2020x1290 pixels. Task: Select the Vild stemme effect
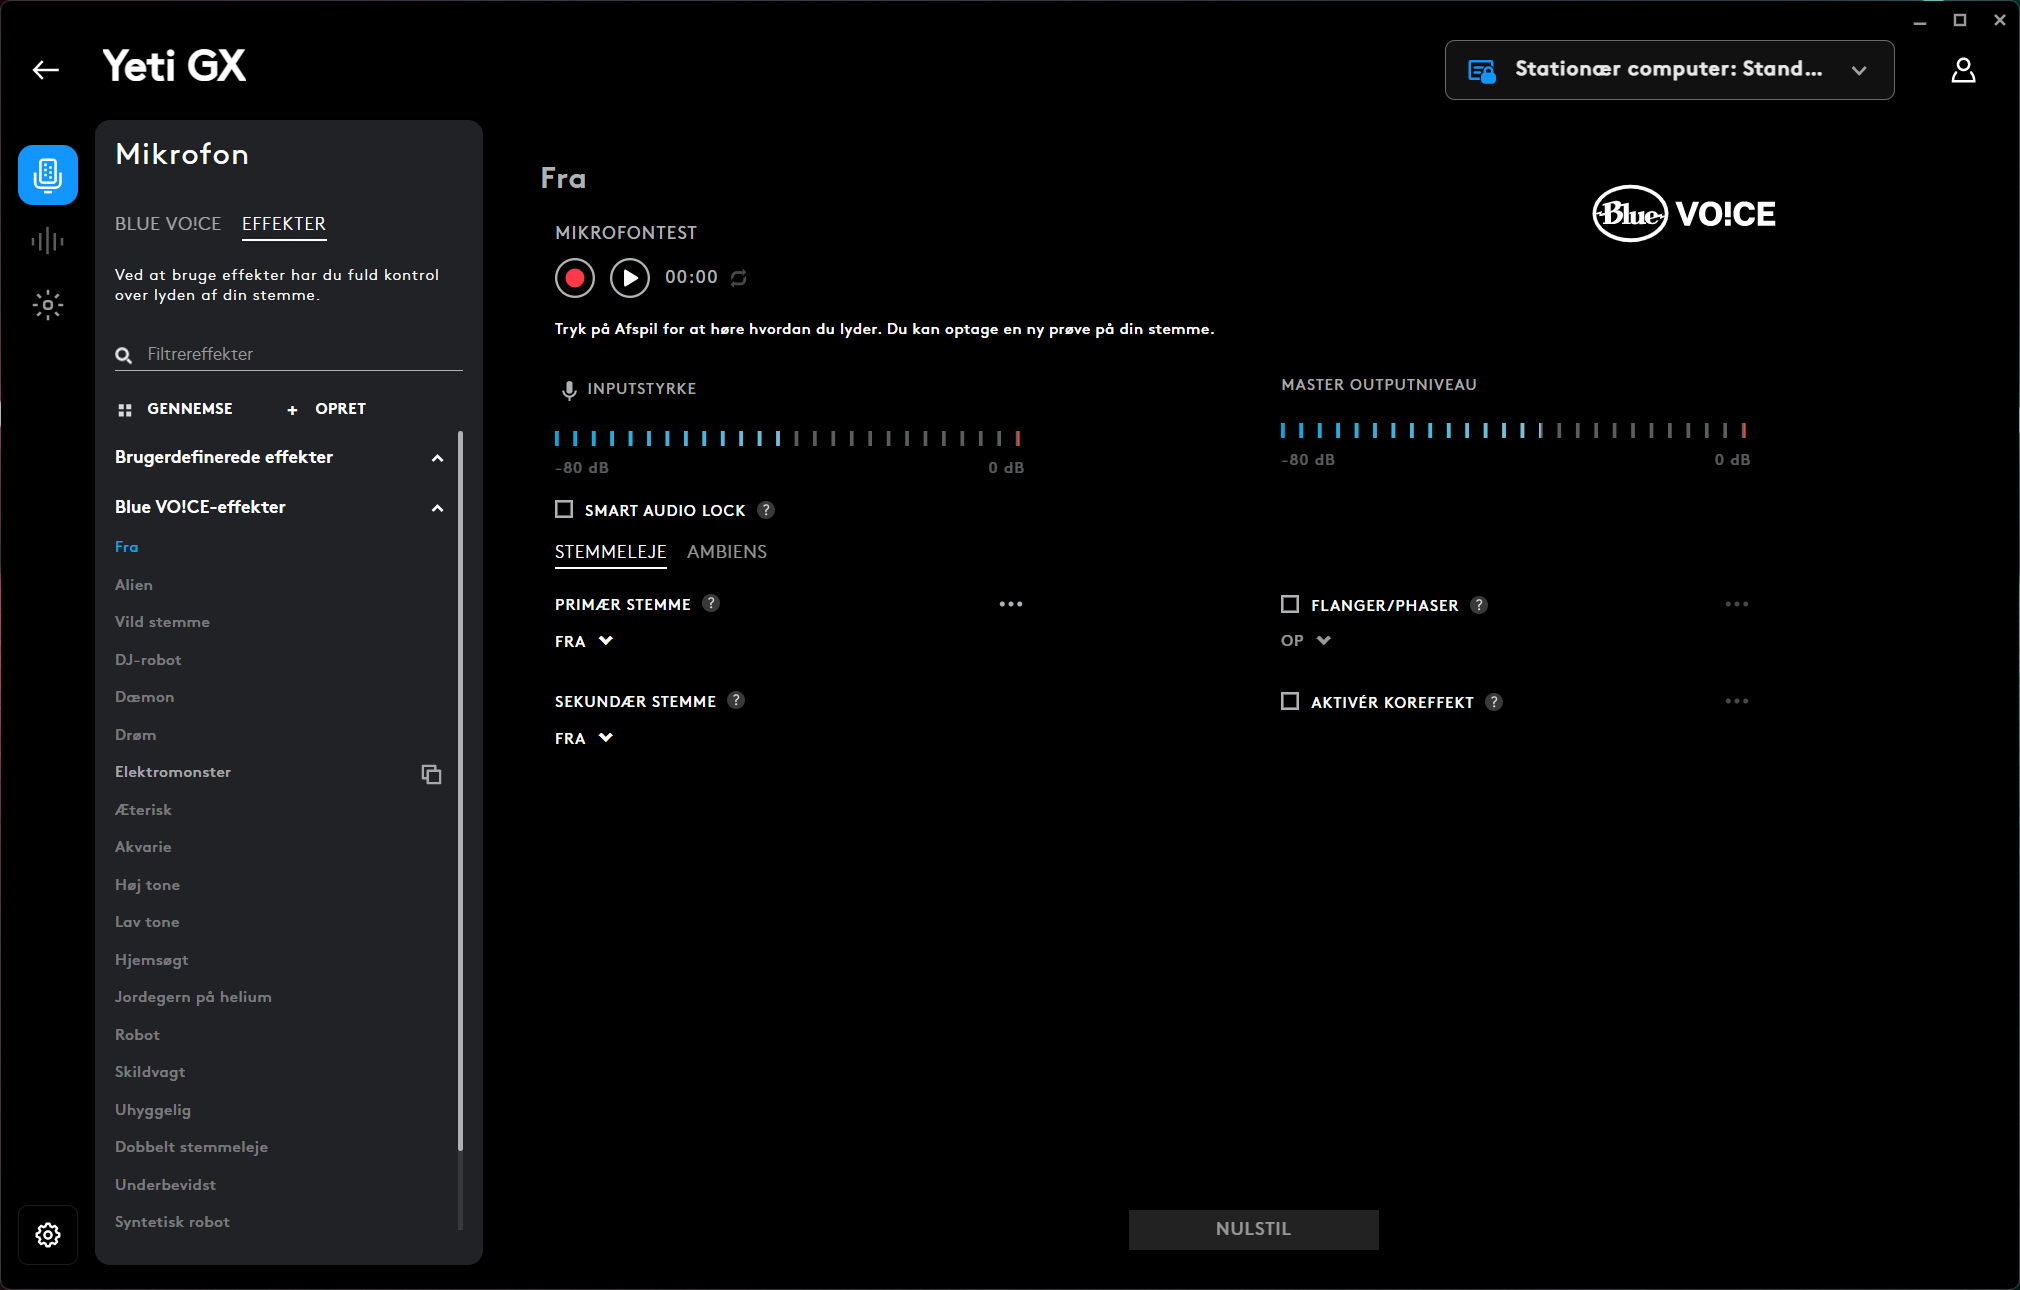tap(162, 622)
